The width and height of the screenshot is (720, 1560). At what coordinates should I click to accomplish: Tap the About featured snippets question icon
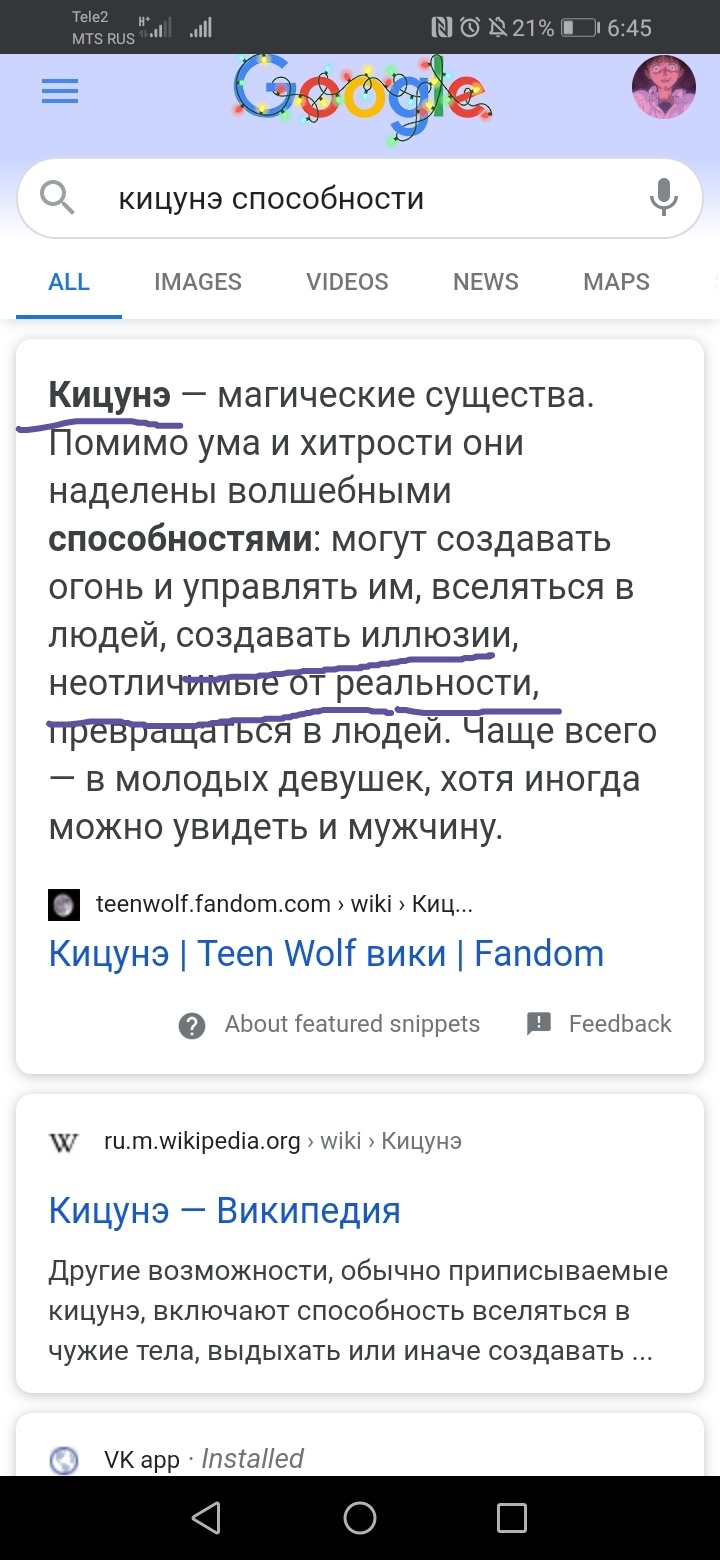point(191,1025)
